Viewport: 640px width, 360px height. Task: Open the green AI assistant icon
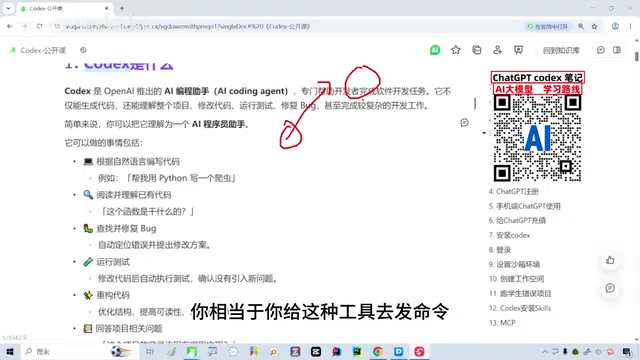(435, 50)
